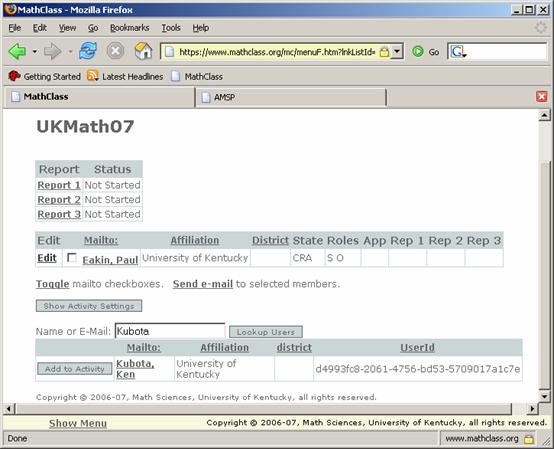Click the vertical scrollbar down arrow
Image resolution: width=554 pixels, height=449 pixels.
pos(544,396)
